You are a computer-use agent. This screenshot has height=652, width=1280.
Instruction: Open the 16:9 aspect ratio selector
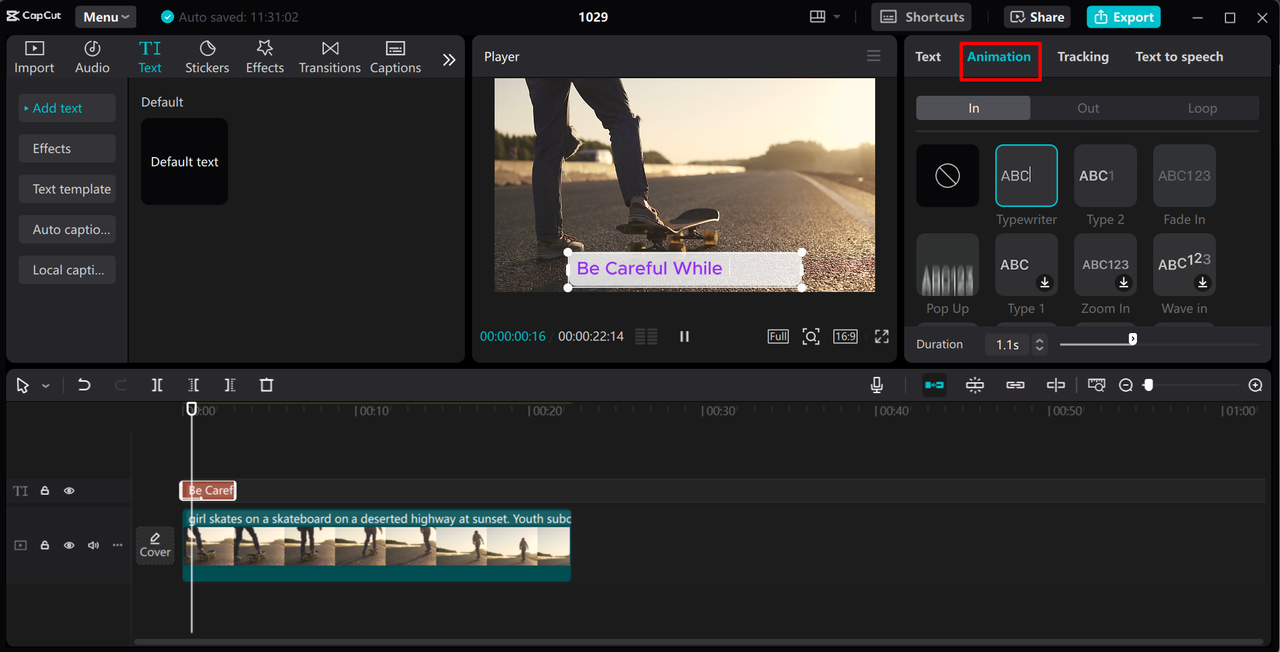[x=845, y=337]
